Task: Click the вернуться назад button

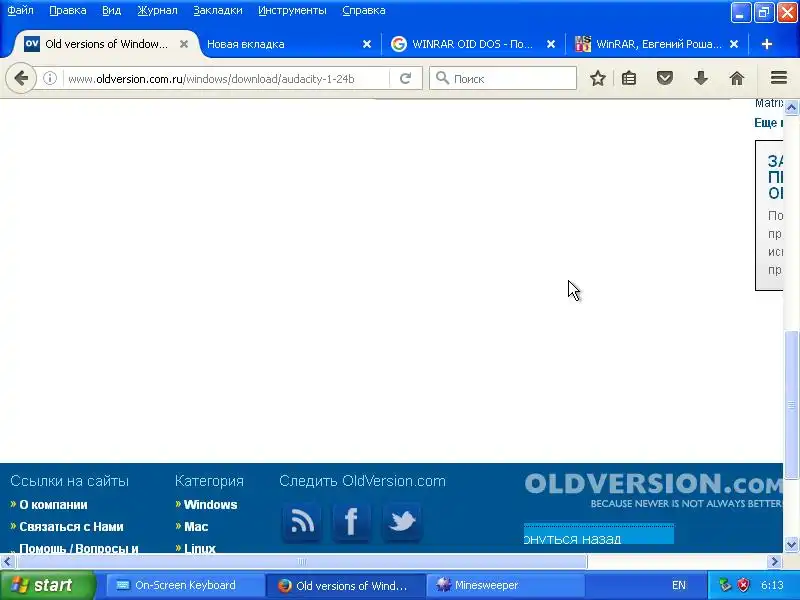Action: [x=598, y=535]
